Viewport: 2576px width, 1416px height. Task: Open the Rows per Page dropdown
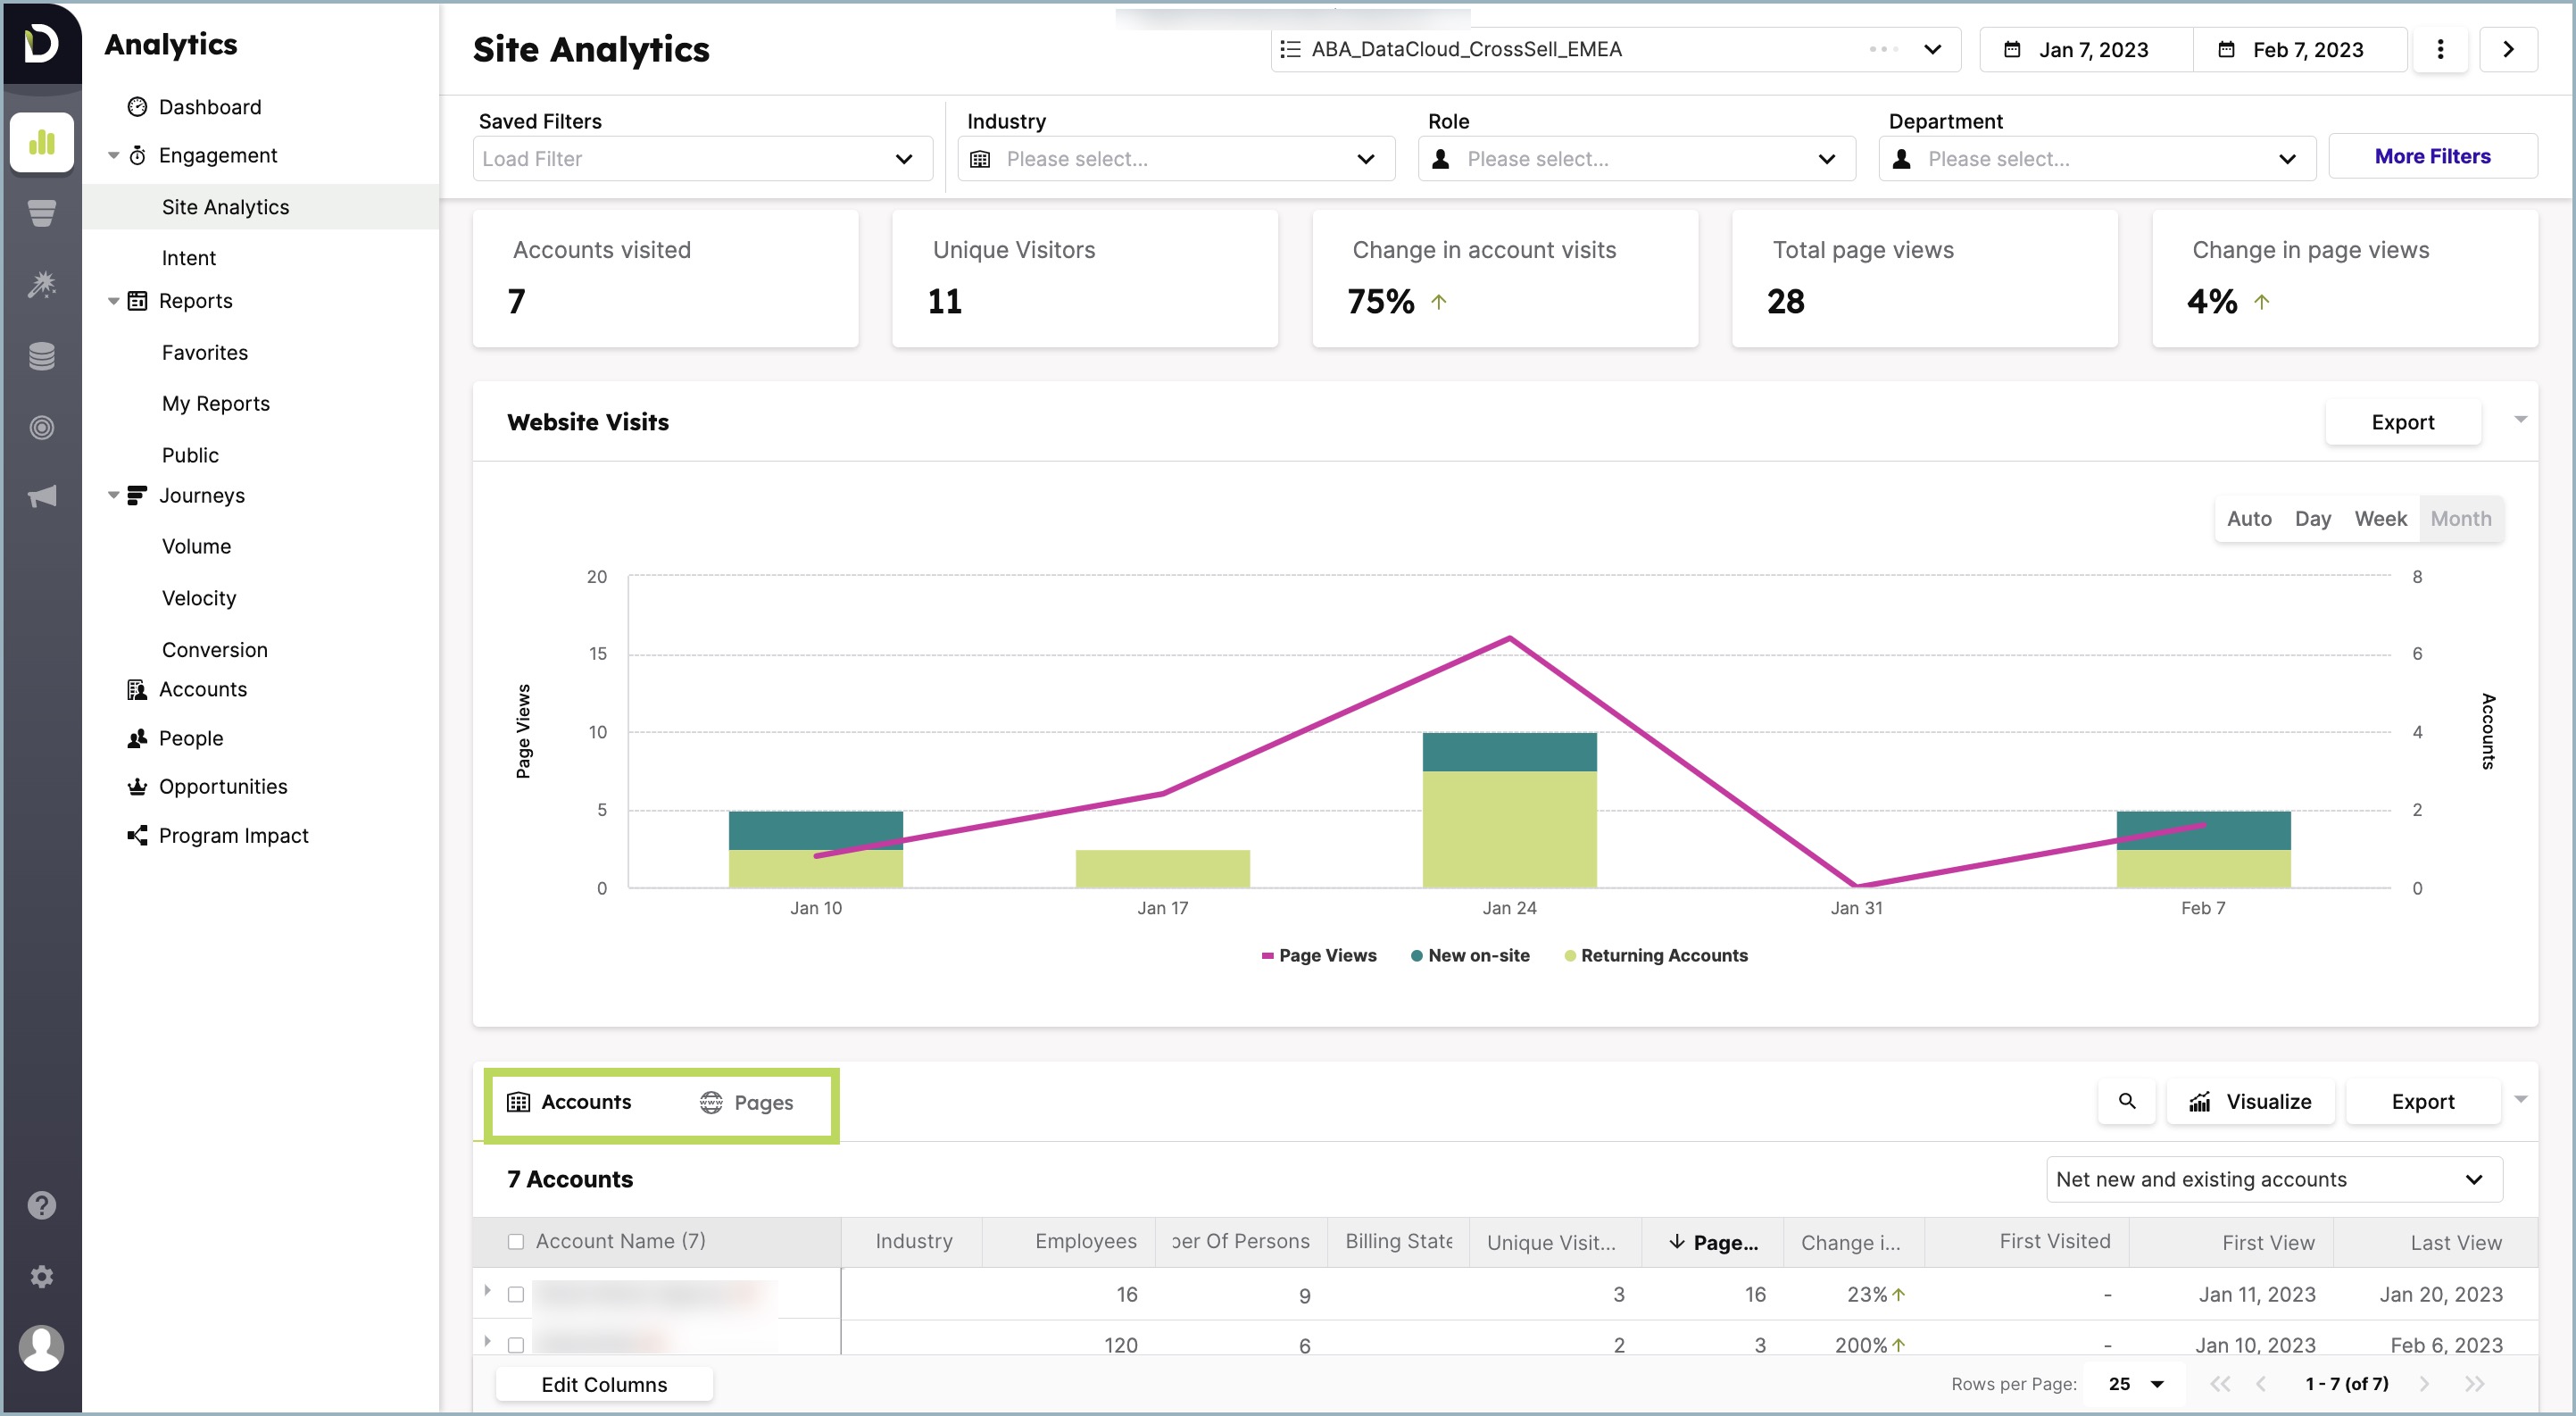point(2133,1383)
